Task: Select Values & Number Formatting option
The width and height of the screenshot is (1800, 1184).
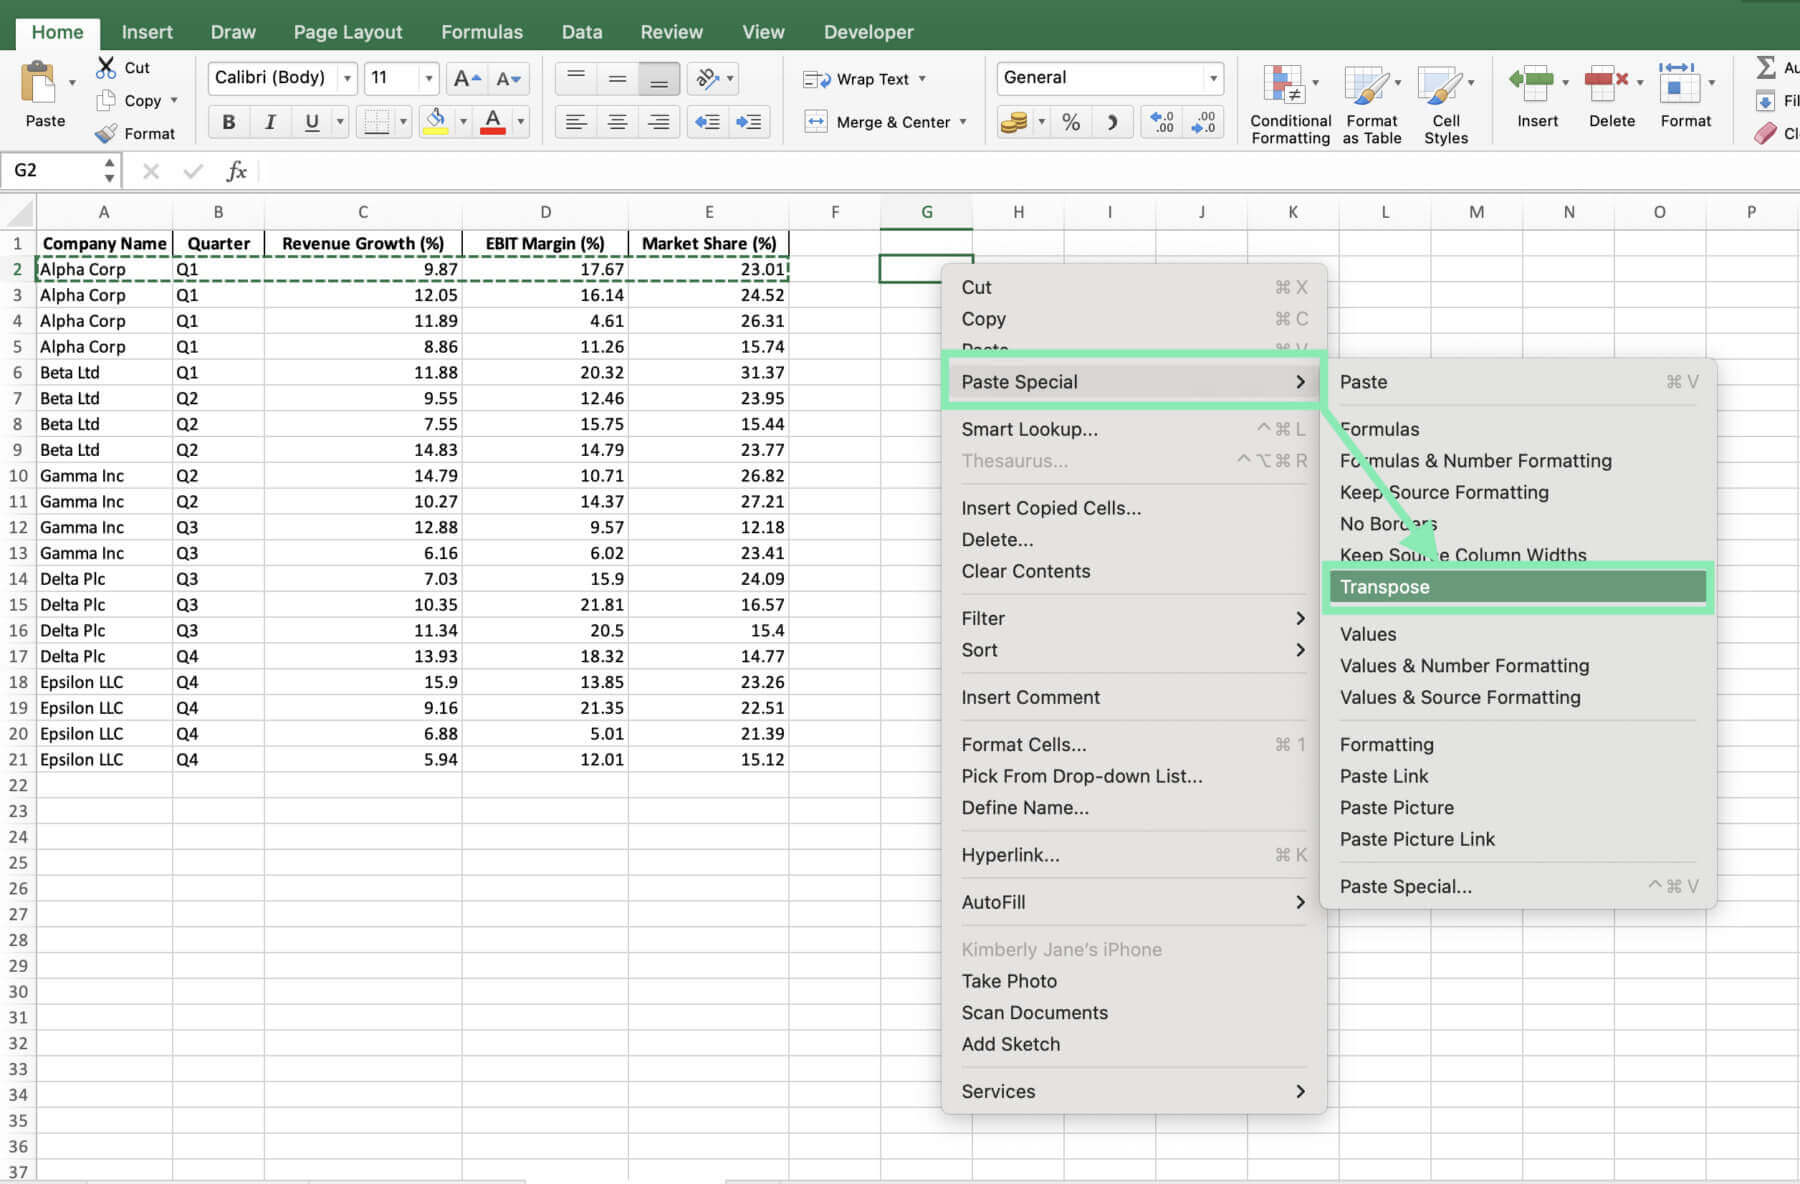Action: (1464, 666)
